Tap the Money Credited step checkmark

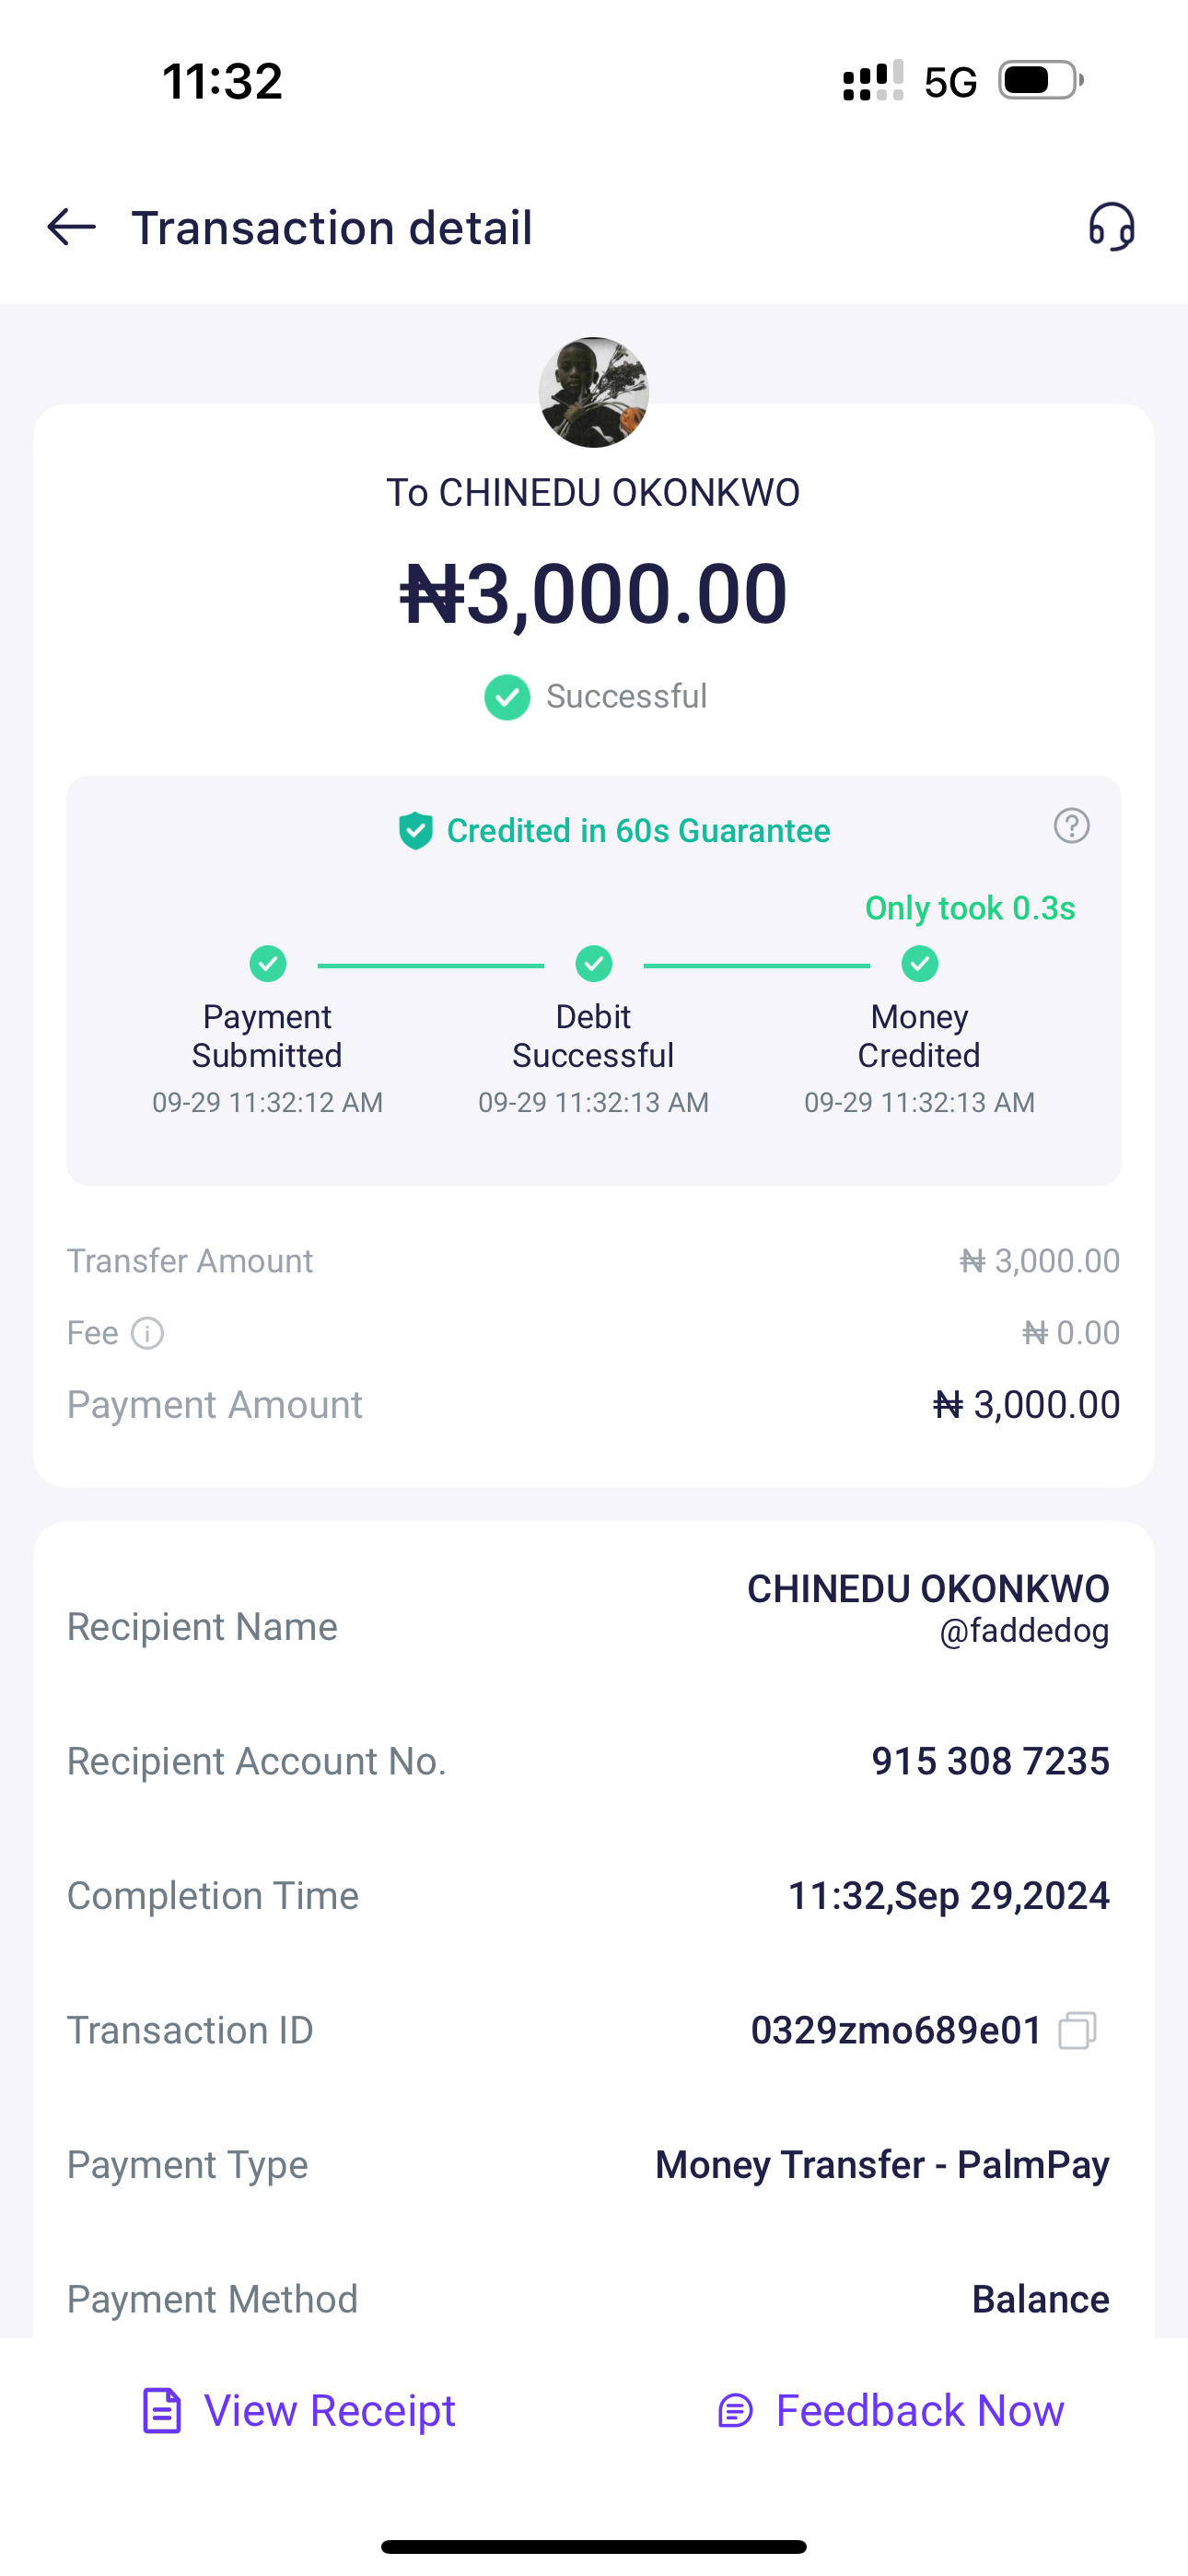coord(919,964)
